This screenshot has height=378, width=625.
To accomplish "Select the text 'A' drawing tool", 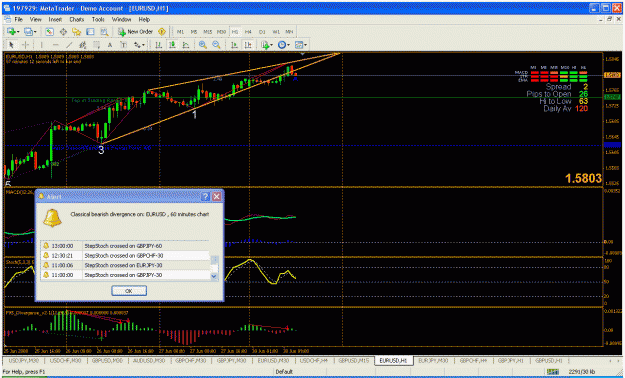I will point(110,45).
